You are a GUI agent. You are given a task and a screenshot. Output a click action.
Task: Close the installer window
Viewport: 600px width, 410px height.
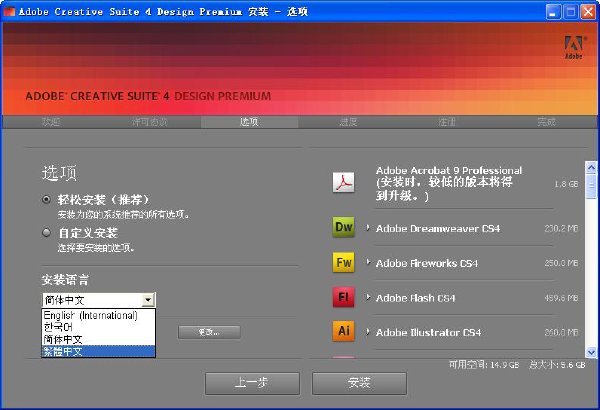coord(588,12)
